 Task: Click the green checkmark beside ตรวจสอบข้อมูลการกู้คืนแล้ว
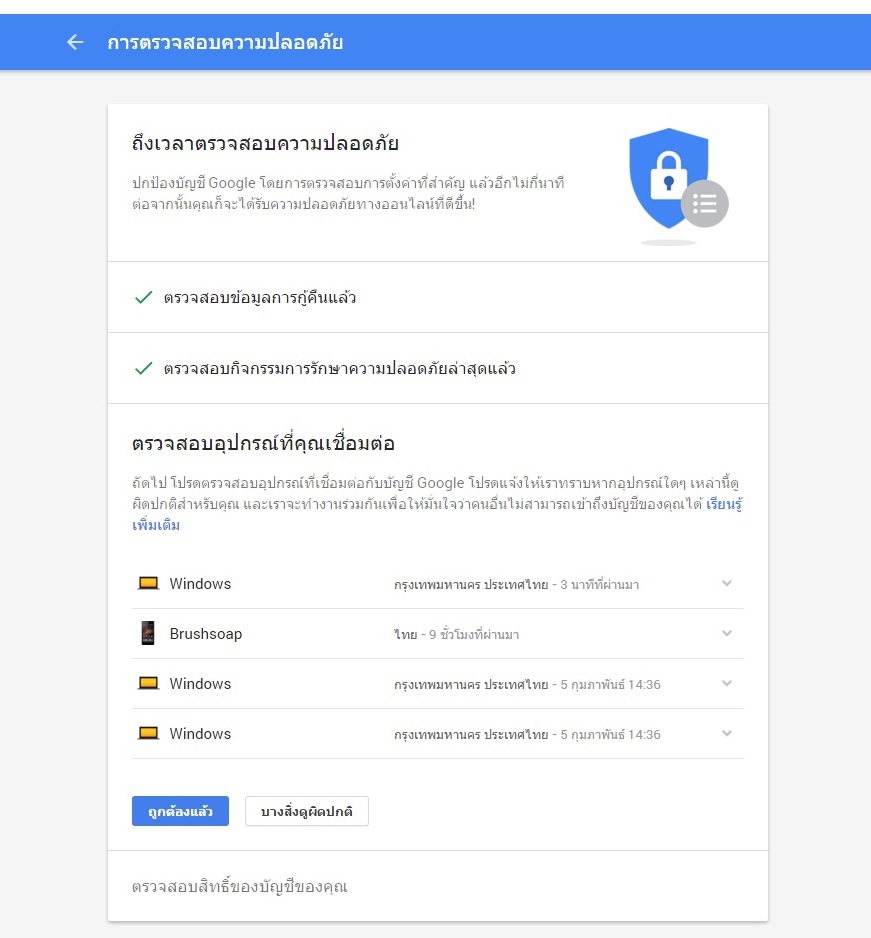click(143, 298)
